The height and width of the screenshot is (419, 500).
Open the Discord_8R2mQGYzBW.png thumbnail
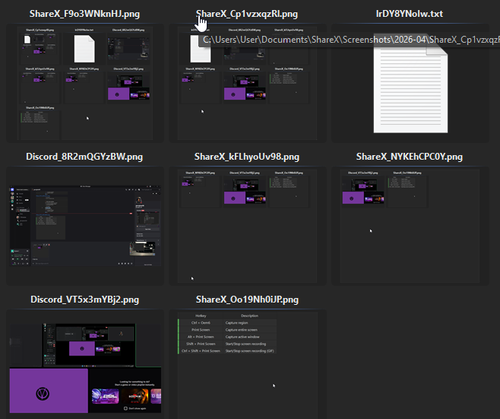pos(85,226)
